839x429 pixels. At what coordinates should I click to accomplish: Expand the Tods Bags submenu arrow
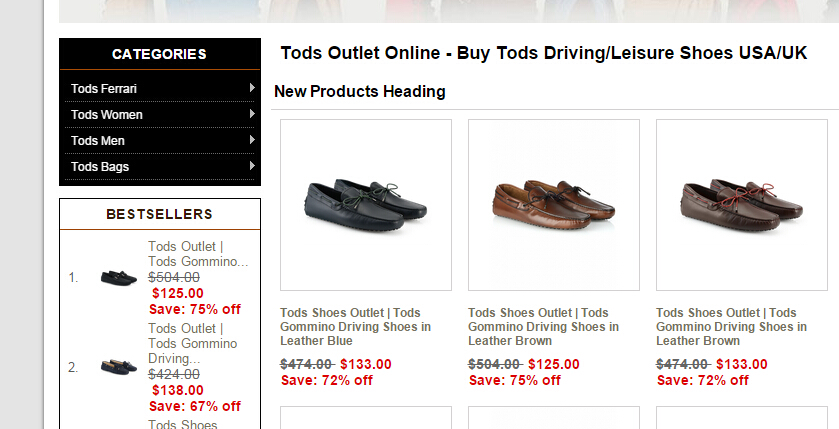[x=252, y=166]
